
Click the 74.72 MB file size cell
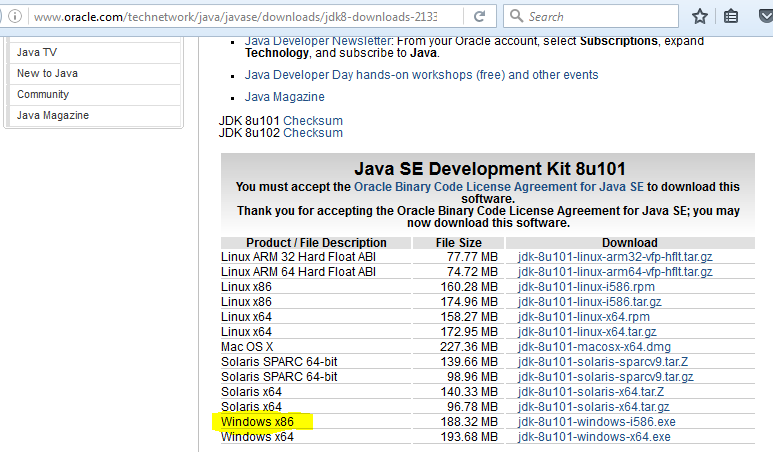click(x=472, y=272)
